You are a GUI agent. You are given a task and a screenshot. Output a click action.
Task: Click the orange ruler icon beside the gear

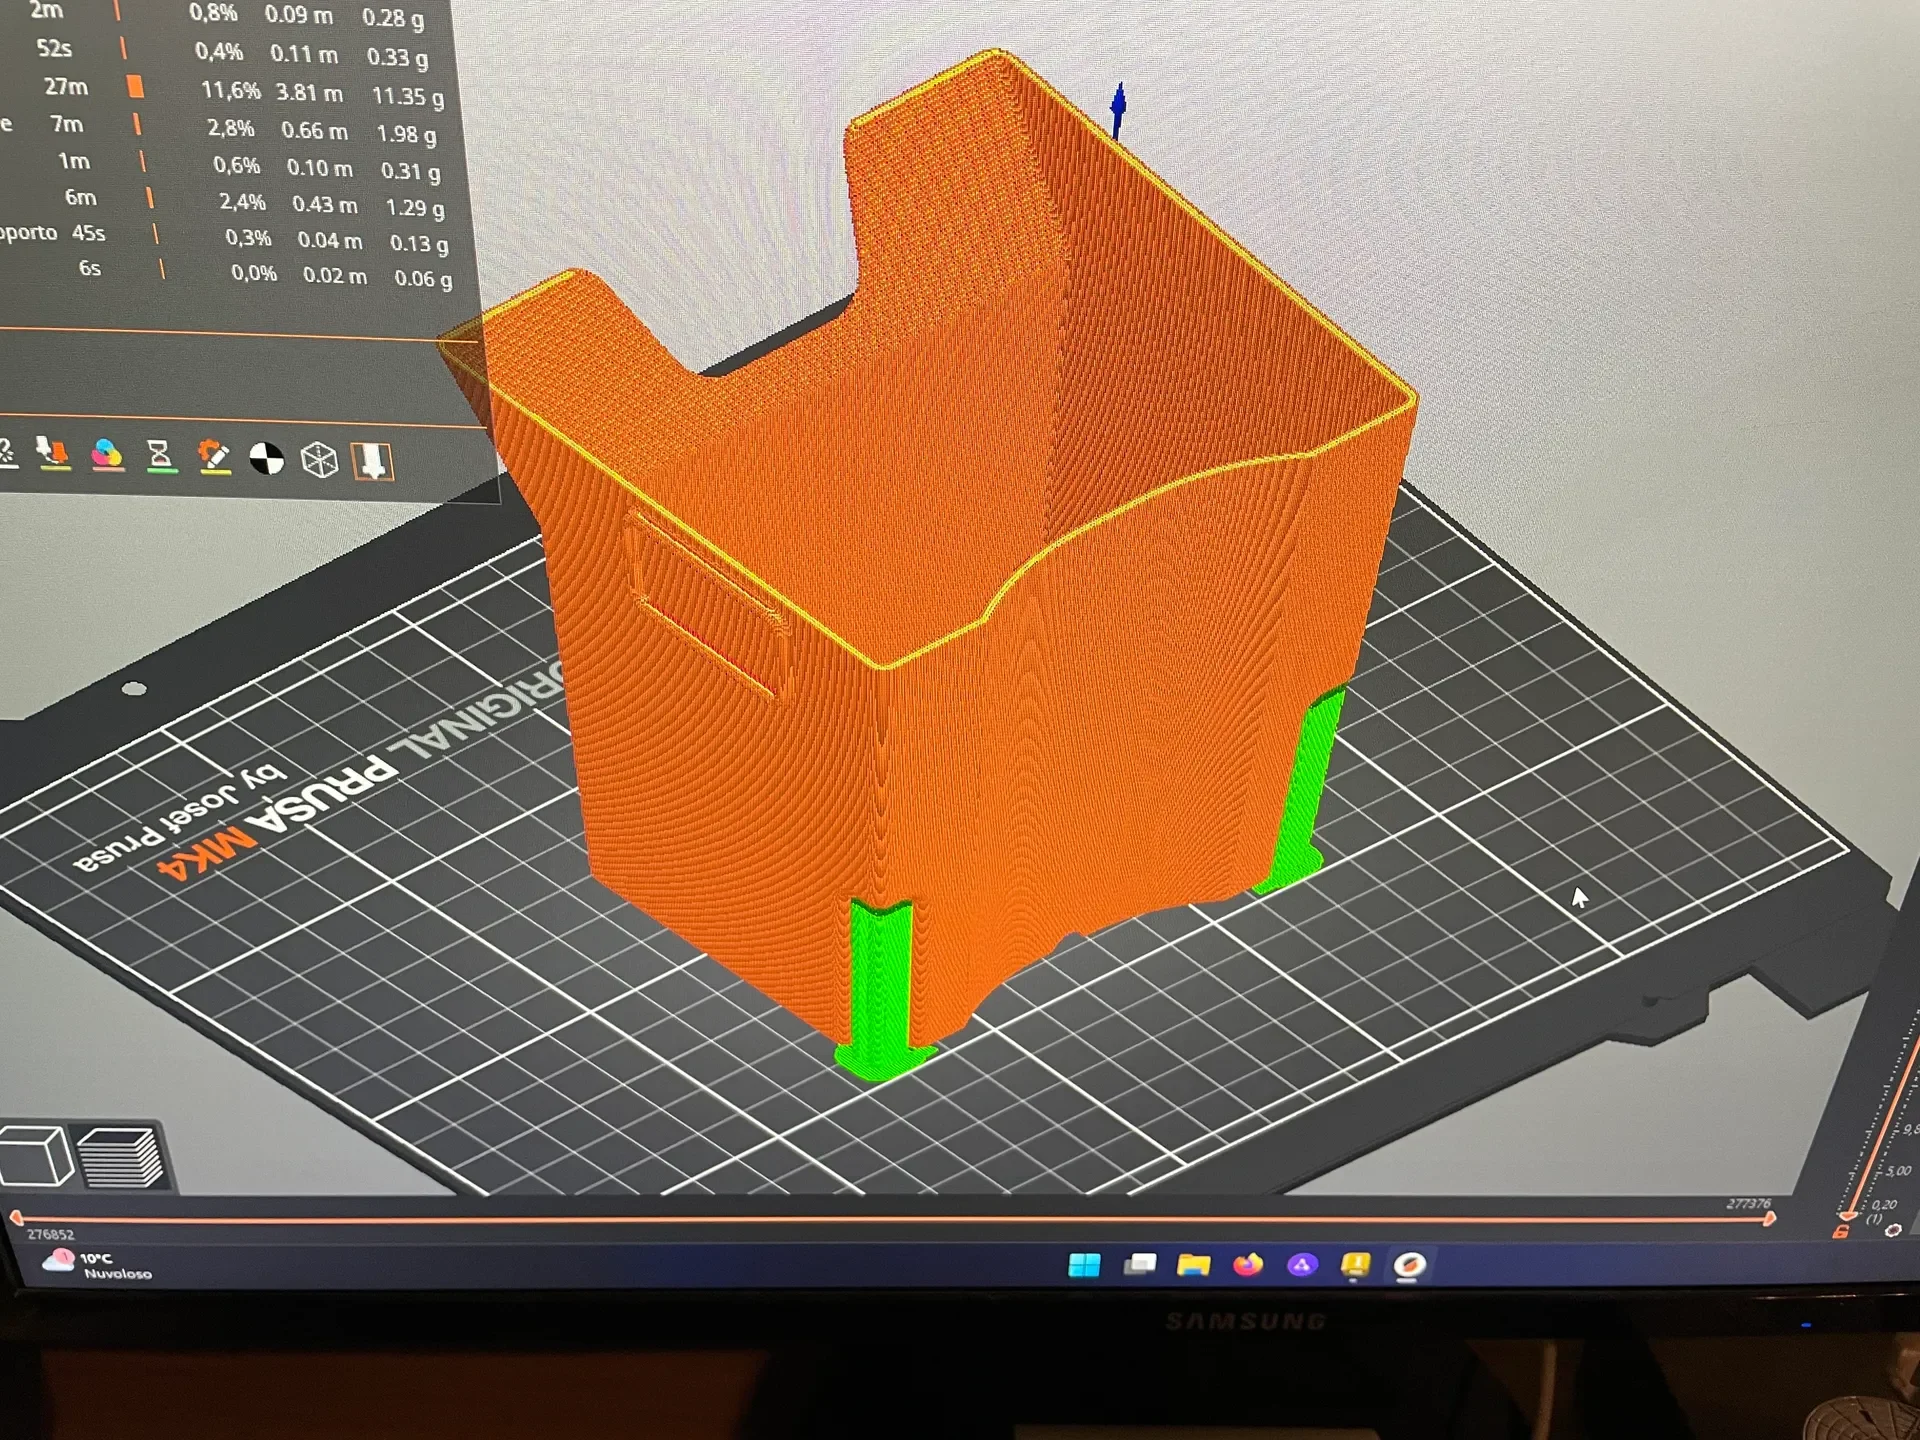[x=1841, y=1232]
